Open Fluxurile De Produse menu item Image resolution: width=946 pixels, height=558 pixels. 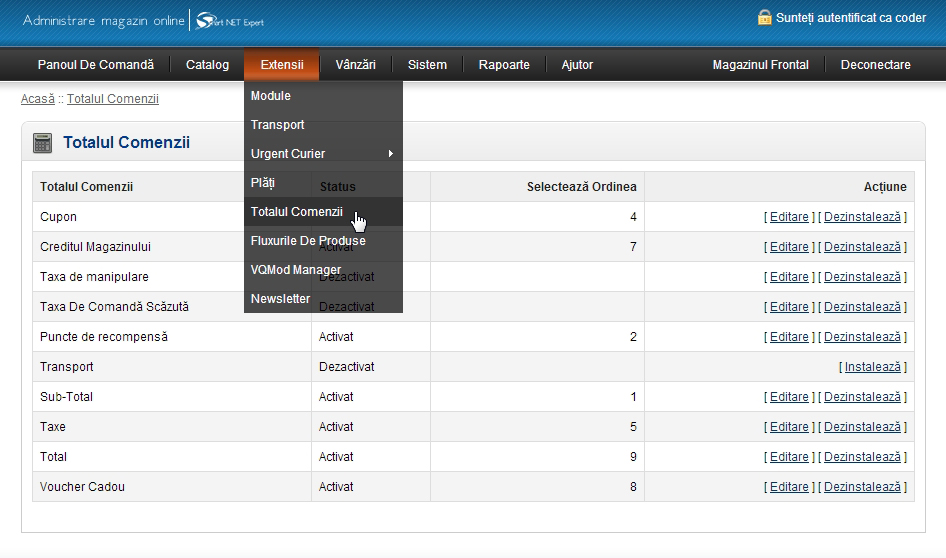coord(308,241)
